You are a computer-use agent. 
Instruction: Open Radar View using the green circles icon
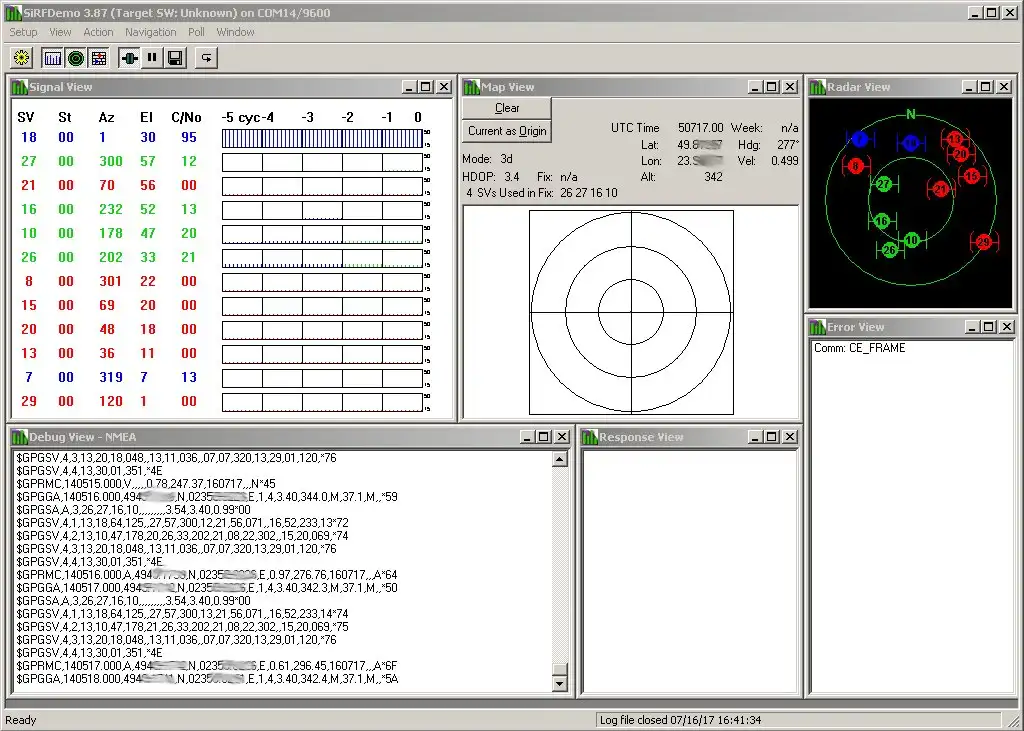76,58
